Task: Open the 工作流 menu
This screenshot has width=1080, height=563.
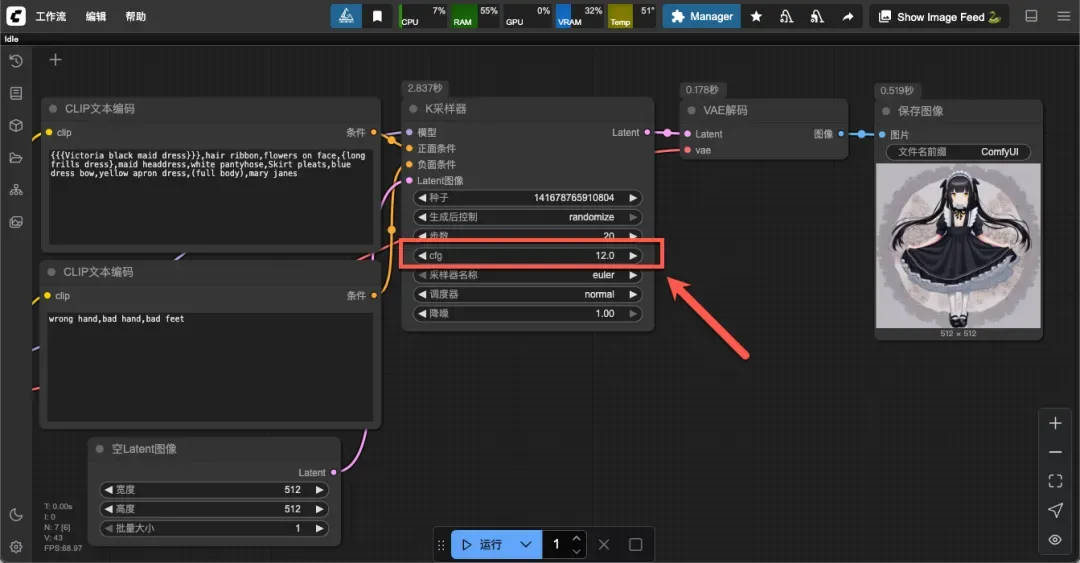Action: 51,17
